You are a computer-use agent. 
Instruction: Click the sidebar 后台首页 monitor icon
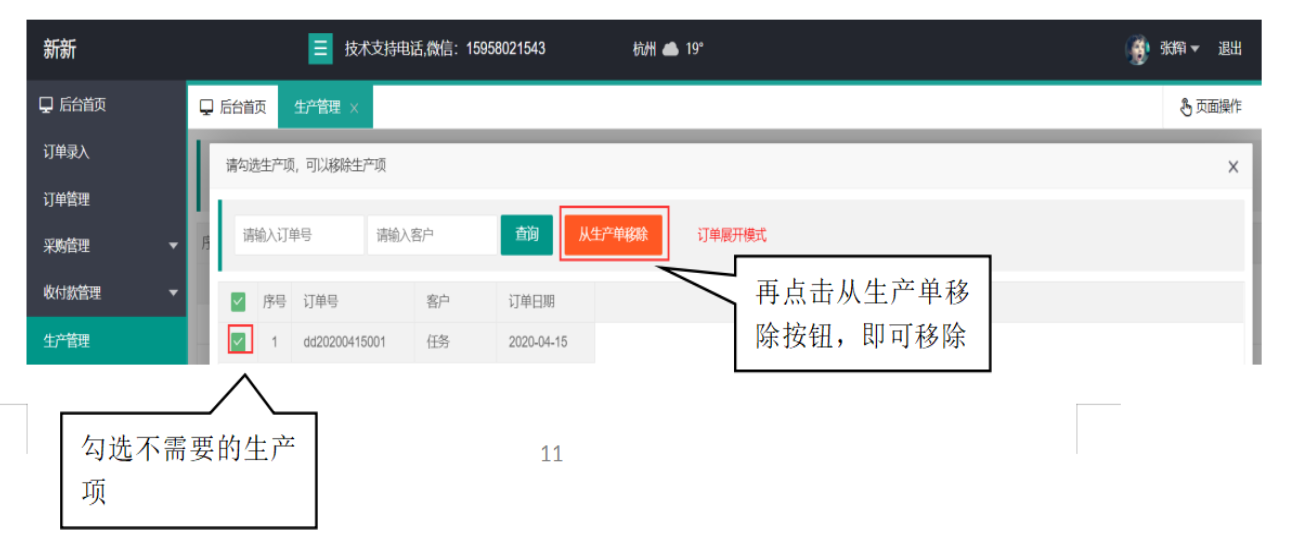(x=46, y=104)
